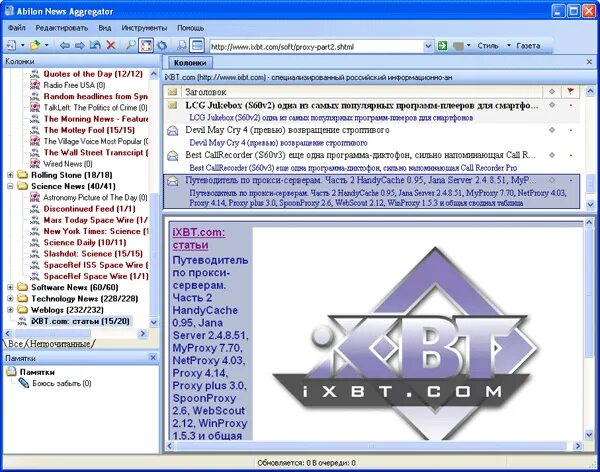The width and height of the screenshot is (600, 472).
Task: Select Quotes of the Day feed
Action: (93, 74)
